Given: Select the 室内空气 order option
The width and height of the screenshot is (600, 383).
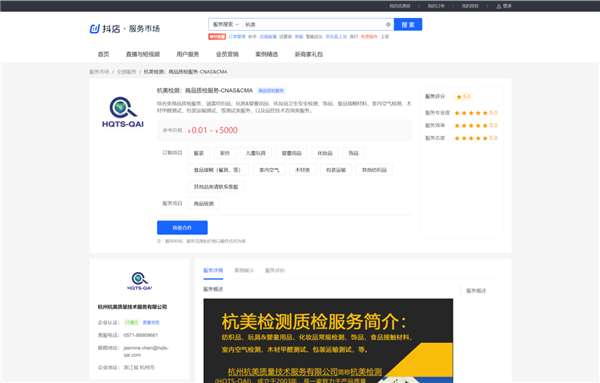Looking at the screenshot, I should tap(269, 170).
